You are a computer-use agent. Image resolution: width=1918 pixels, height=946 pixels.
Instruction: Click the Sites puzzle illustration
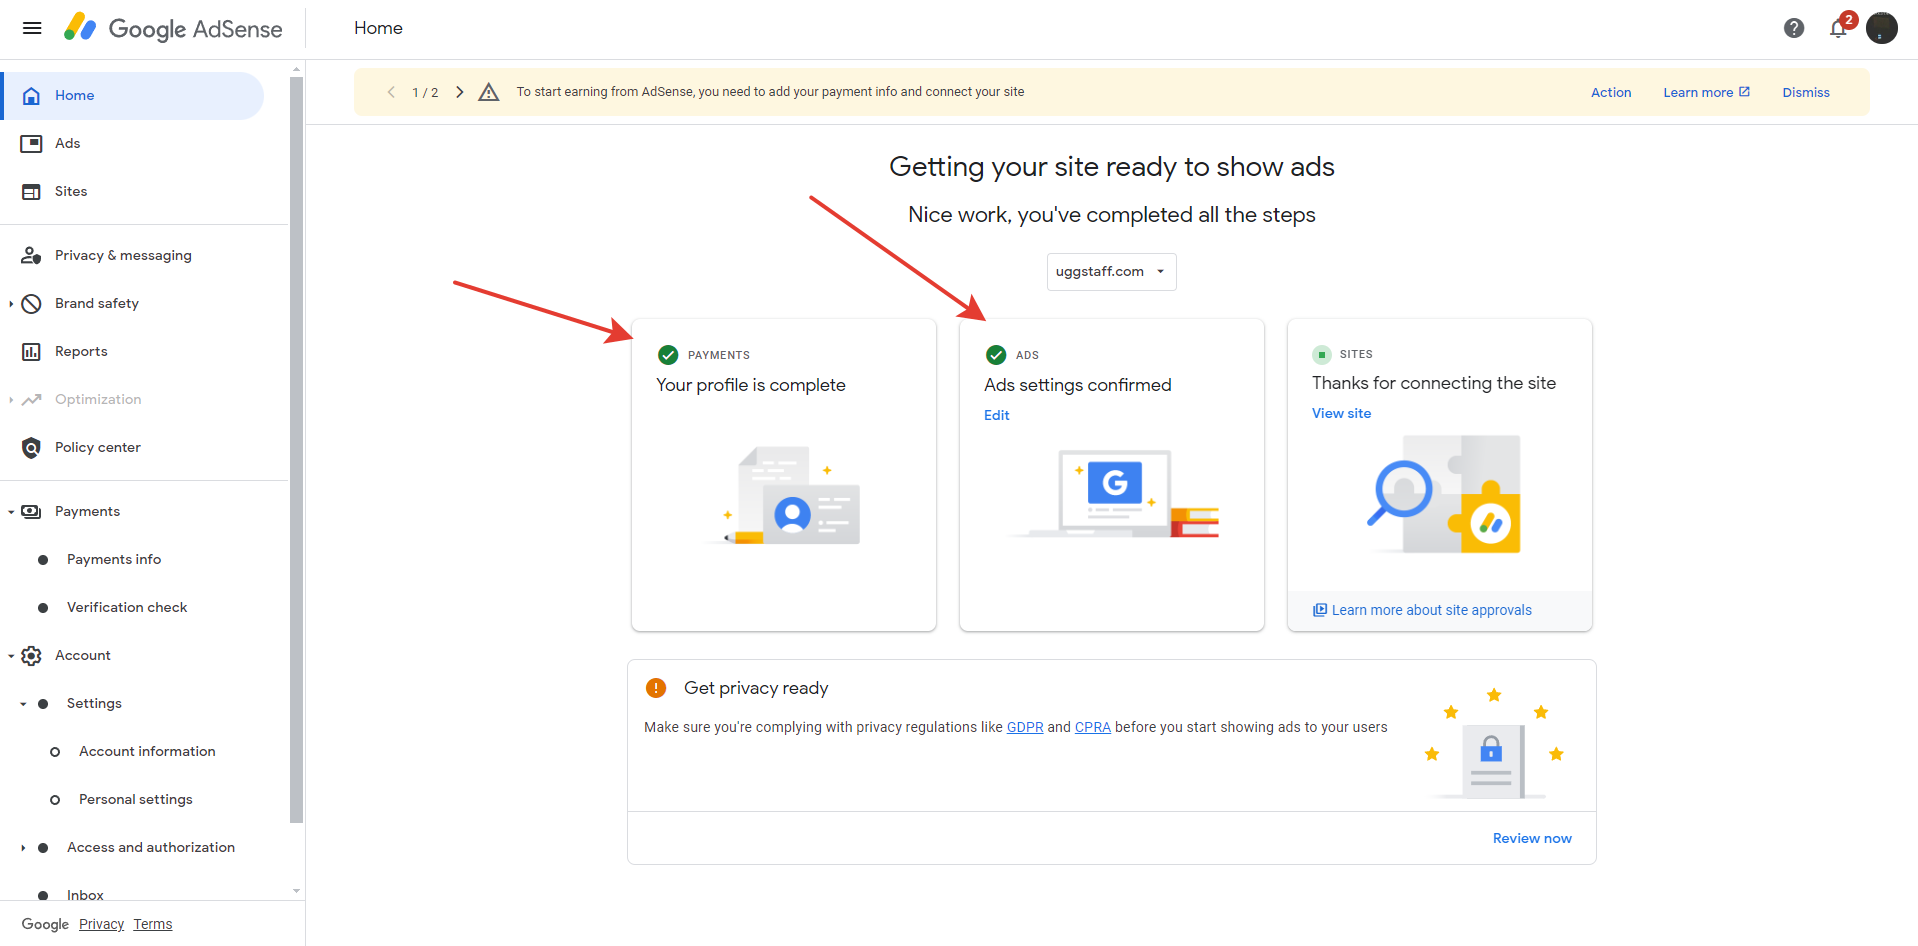[1443, 494]
